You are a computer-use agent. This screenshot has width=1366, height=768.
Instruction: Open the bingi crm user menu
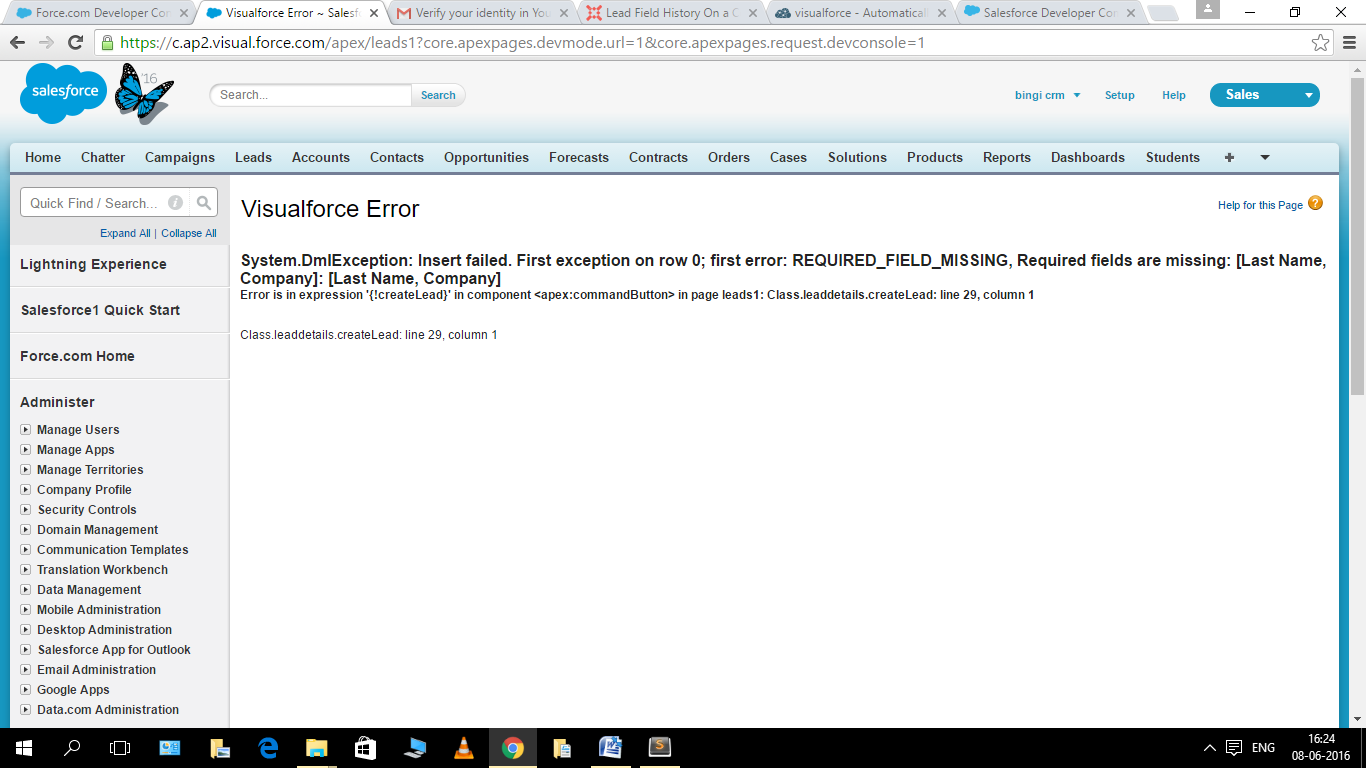[1047, 95]
